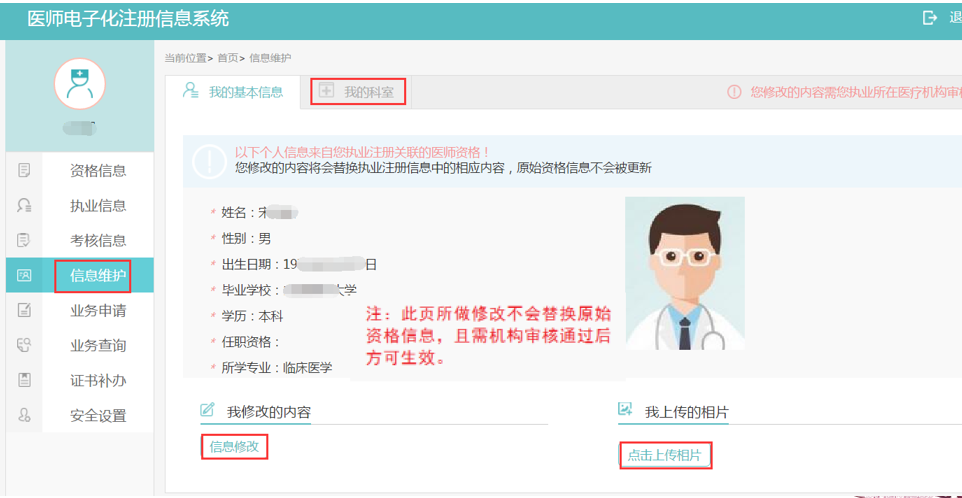Click the doctor avatar icon in sidebar

click(x=79, y=84)
